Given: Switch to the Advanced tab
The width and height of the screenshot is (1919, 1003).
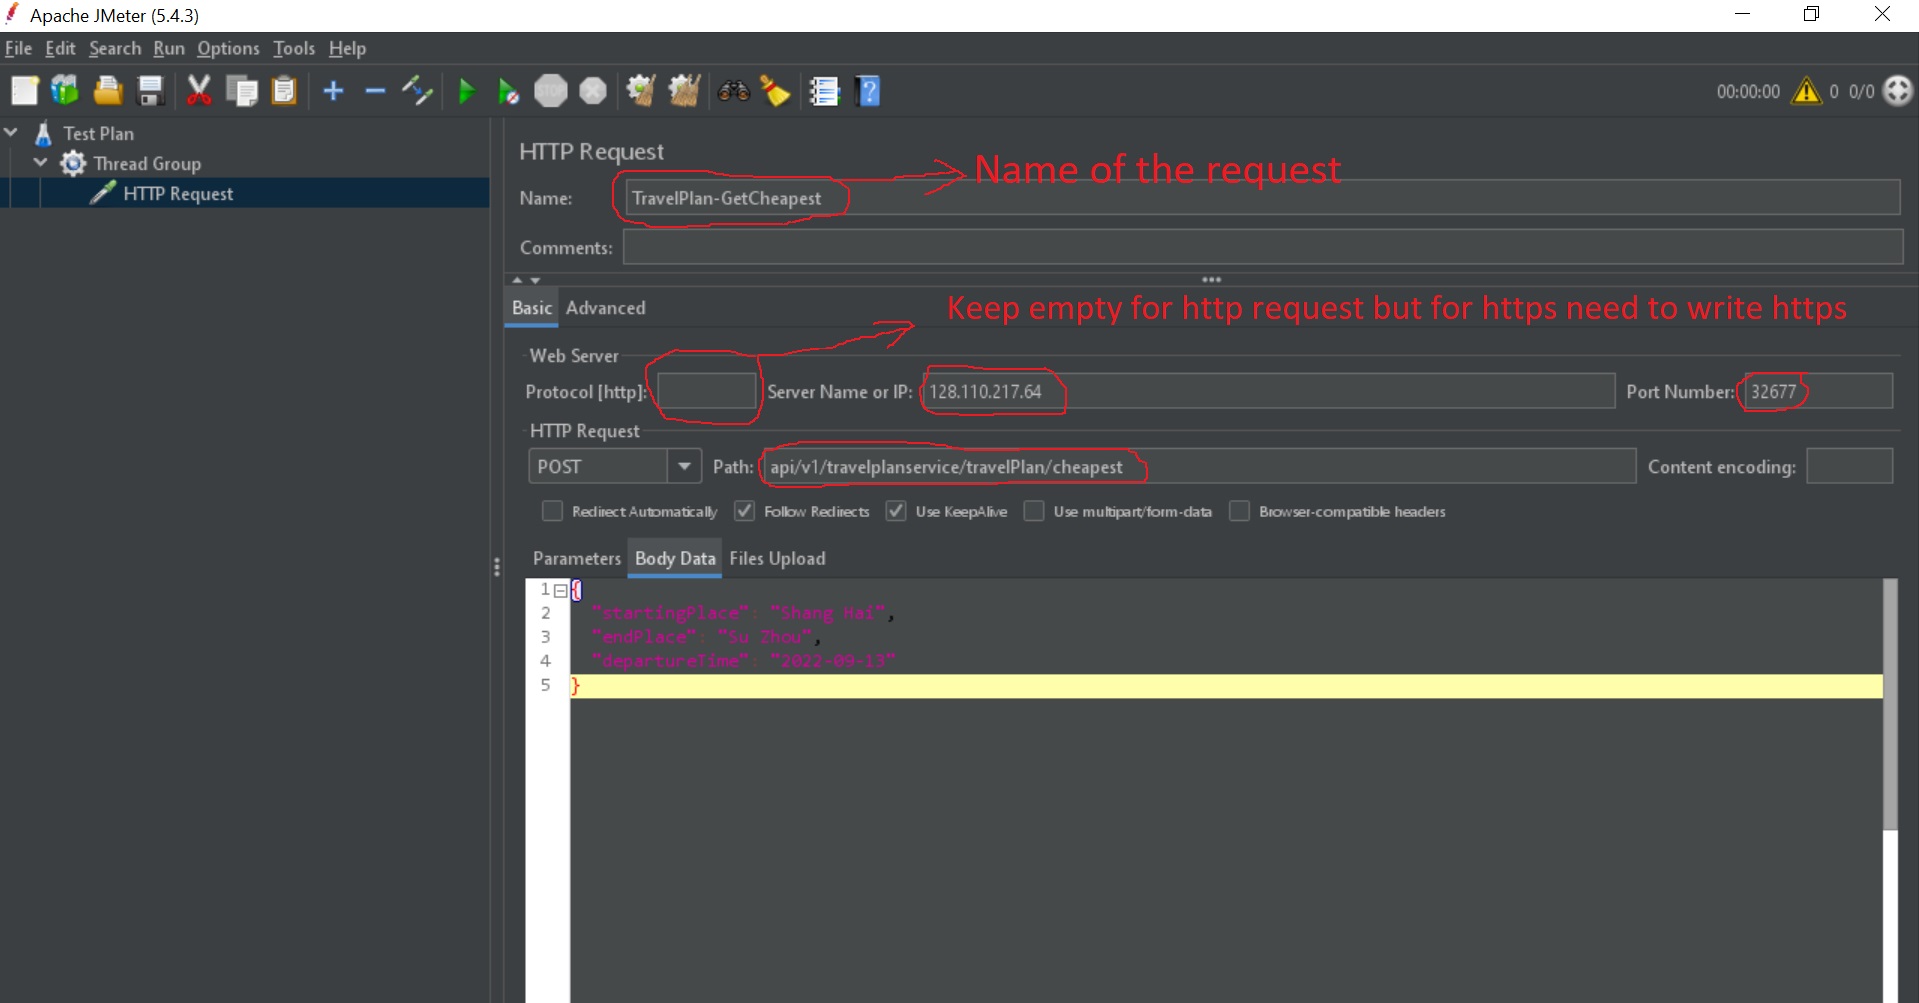Looking at the screenshot, I should click(x=605, y=308).
